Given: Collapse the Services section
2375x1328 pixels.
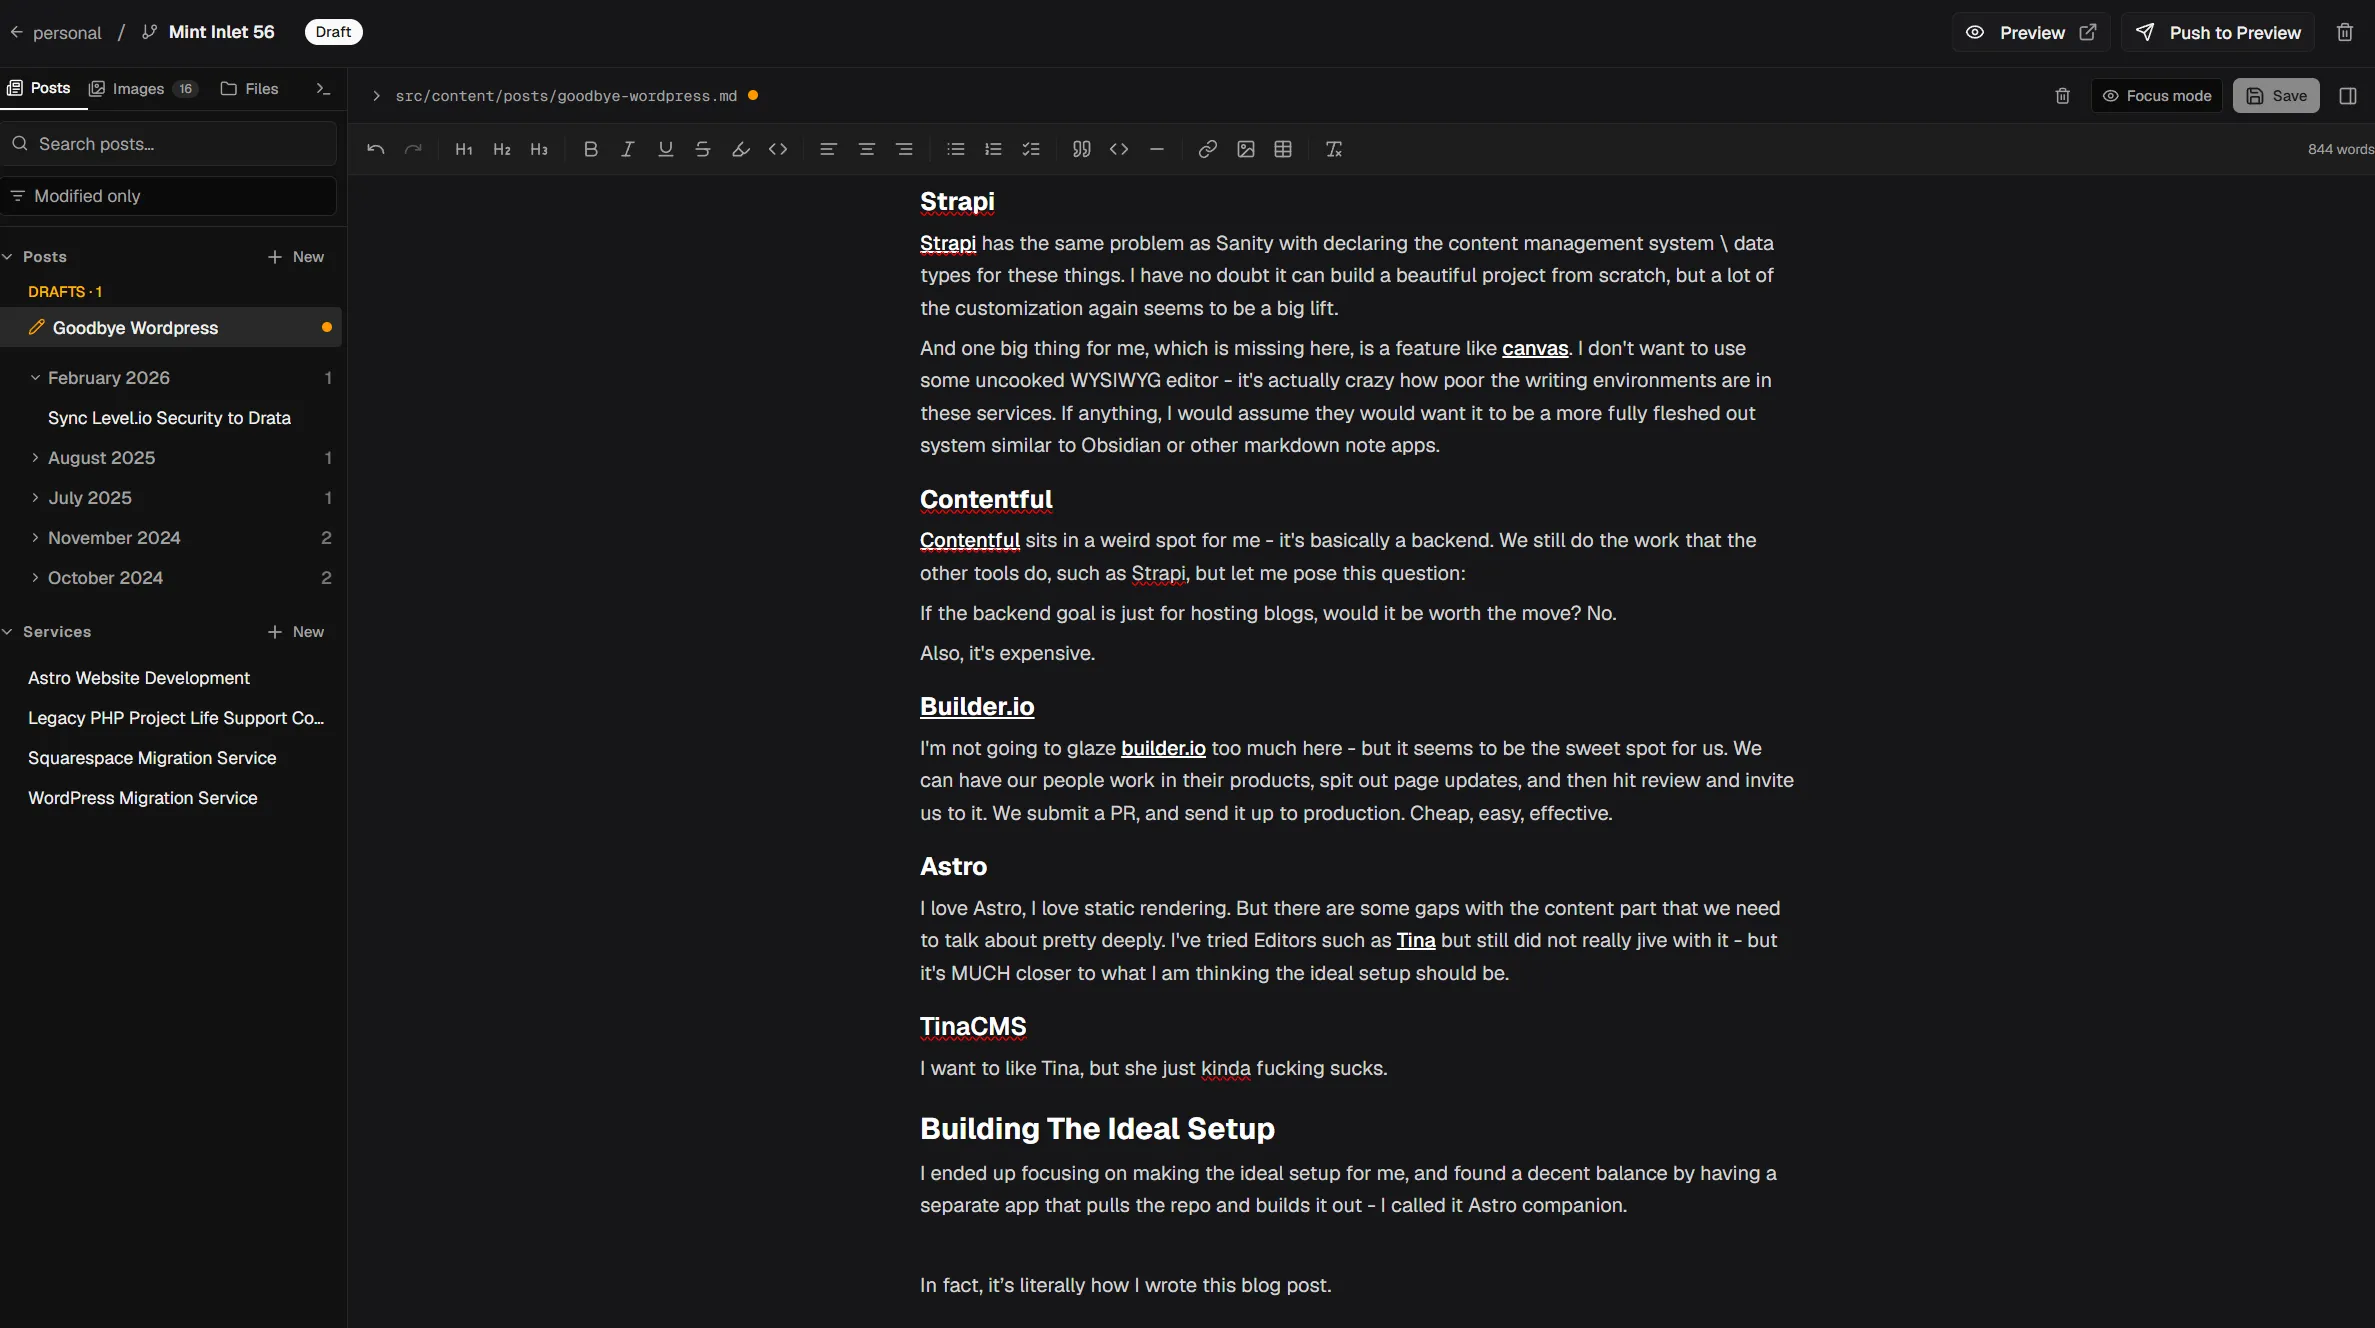Looking at the screenshot, I should (x=47, y=632).
